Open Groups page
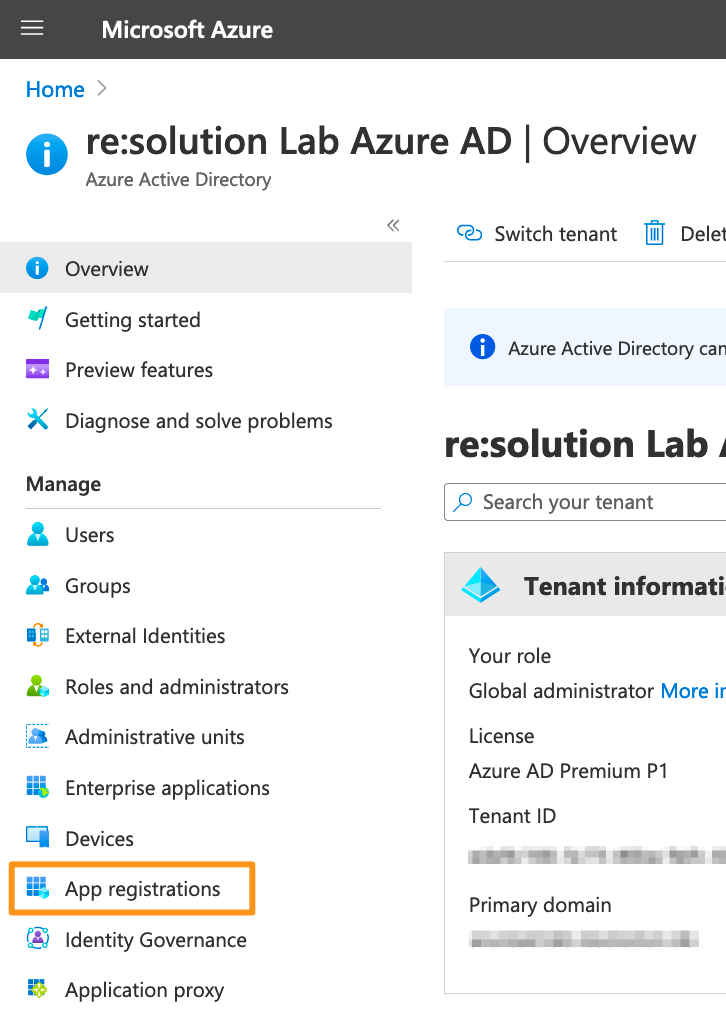Screen dimensions: 726x1012 [x=97, y=586]
